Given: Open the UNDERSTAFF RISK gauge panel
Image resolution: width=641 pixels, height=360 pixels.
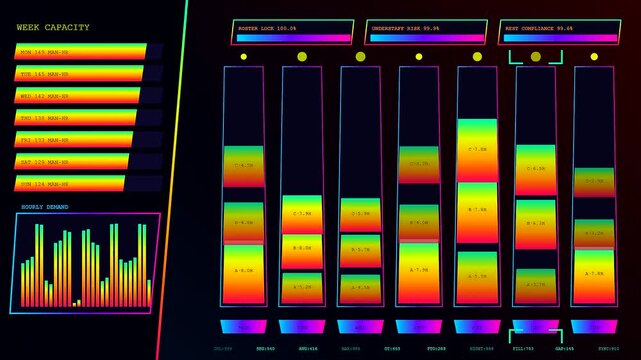Looking at the screenshot, I should click(426, 32).
